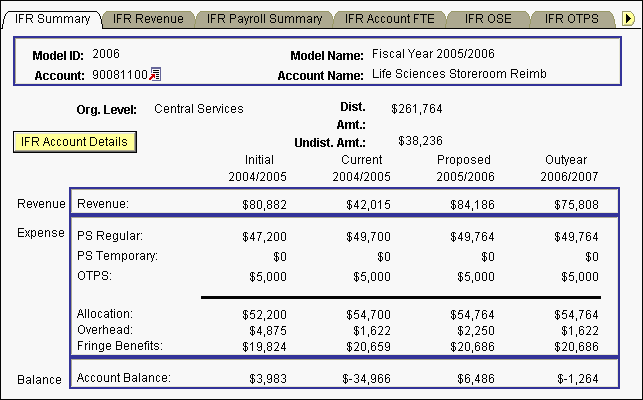
Task: Click the Current PS Regular value $49,700
Action: (x=369, y=236)
